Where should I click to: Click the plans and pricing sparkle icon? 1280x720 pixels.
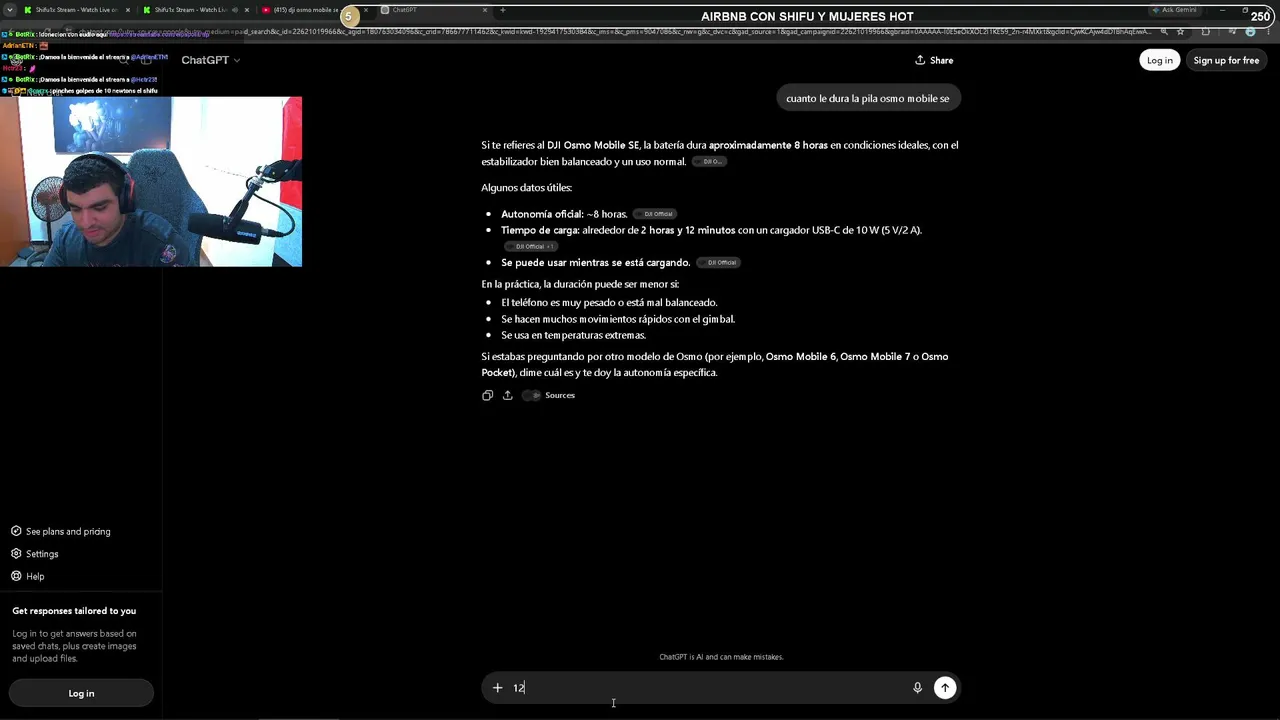pyautogui.click(x=16, y=532)
